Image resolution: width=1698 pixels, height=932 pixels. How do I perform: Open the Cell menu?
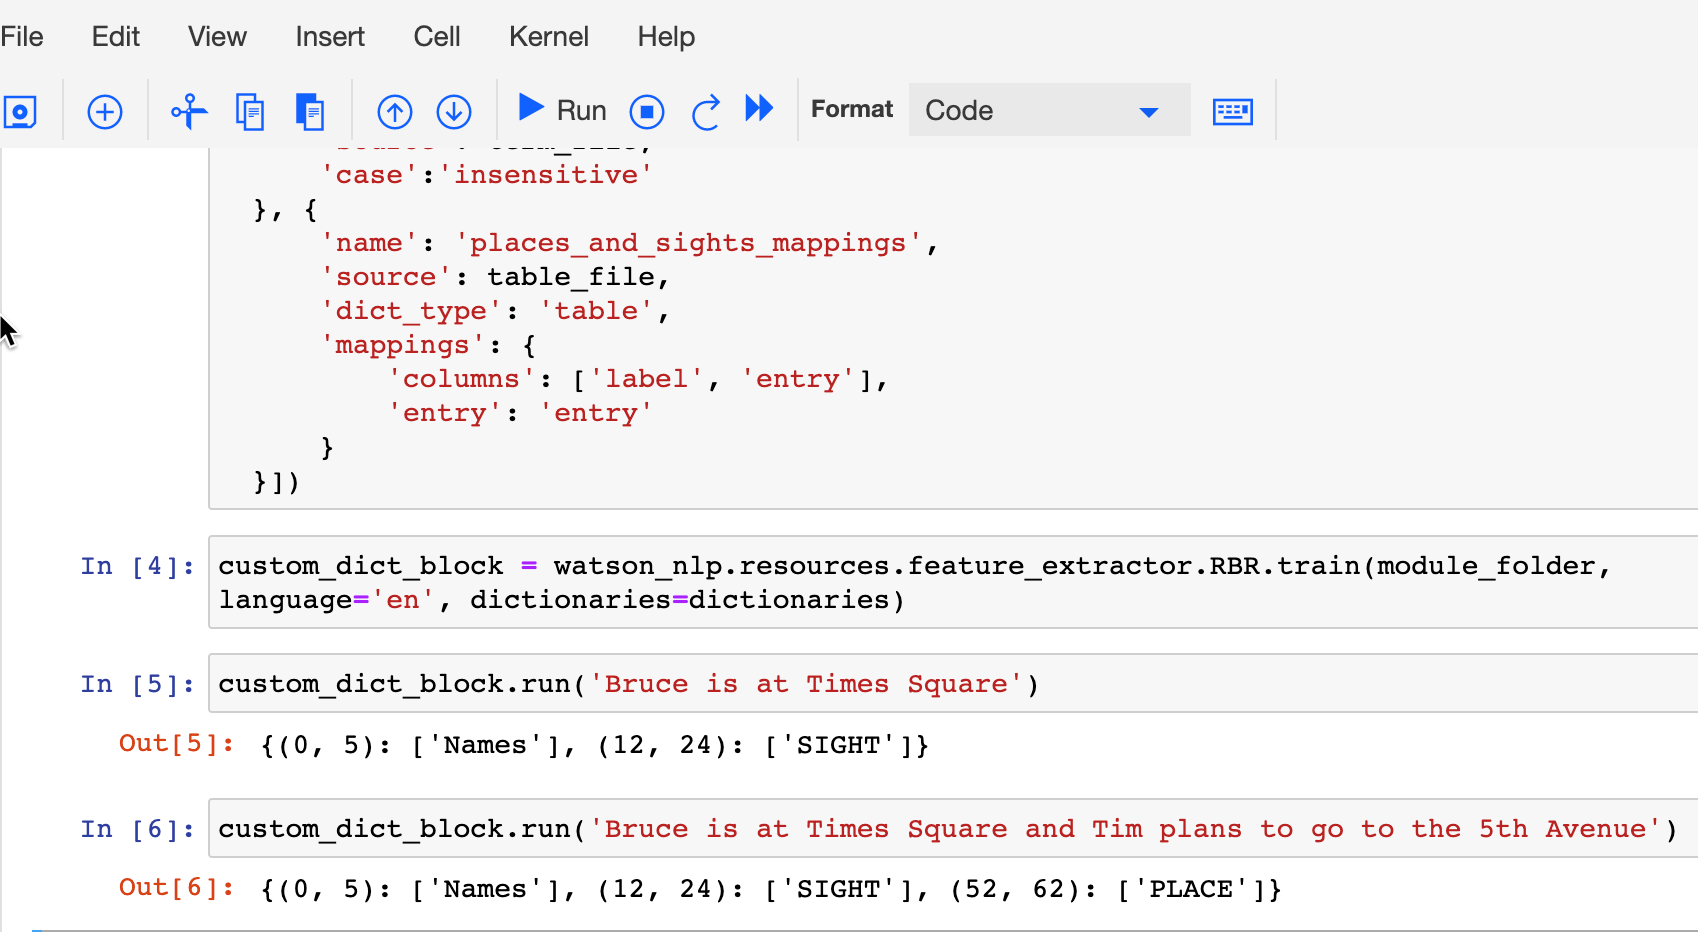click(x=436, y=37)
